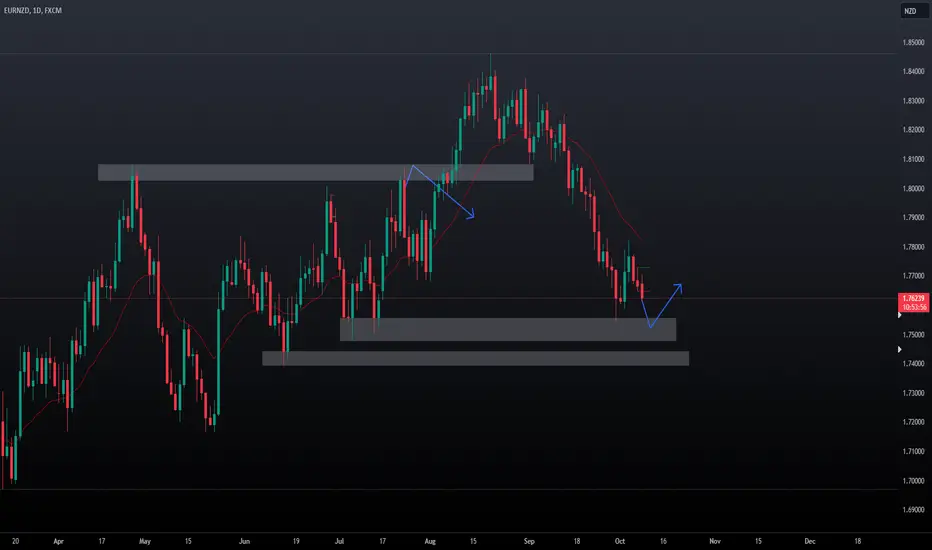The image size is (932, 550).
Task: Click the 1.80000 price axis label
Action: (x=914, y=188)
